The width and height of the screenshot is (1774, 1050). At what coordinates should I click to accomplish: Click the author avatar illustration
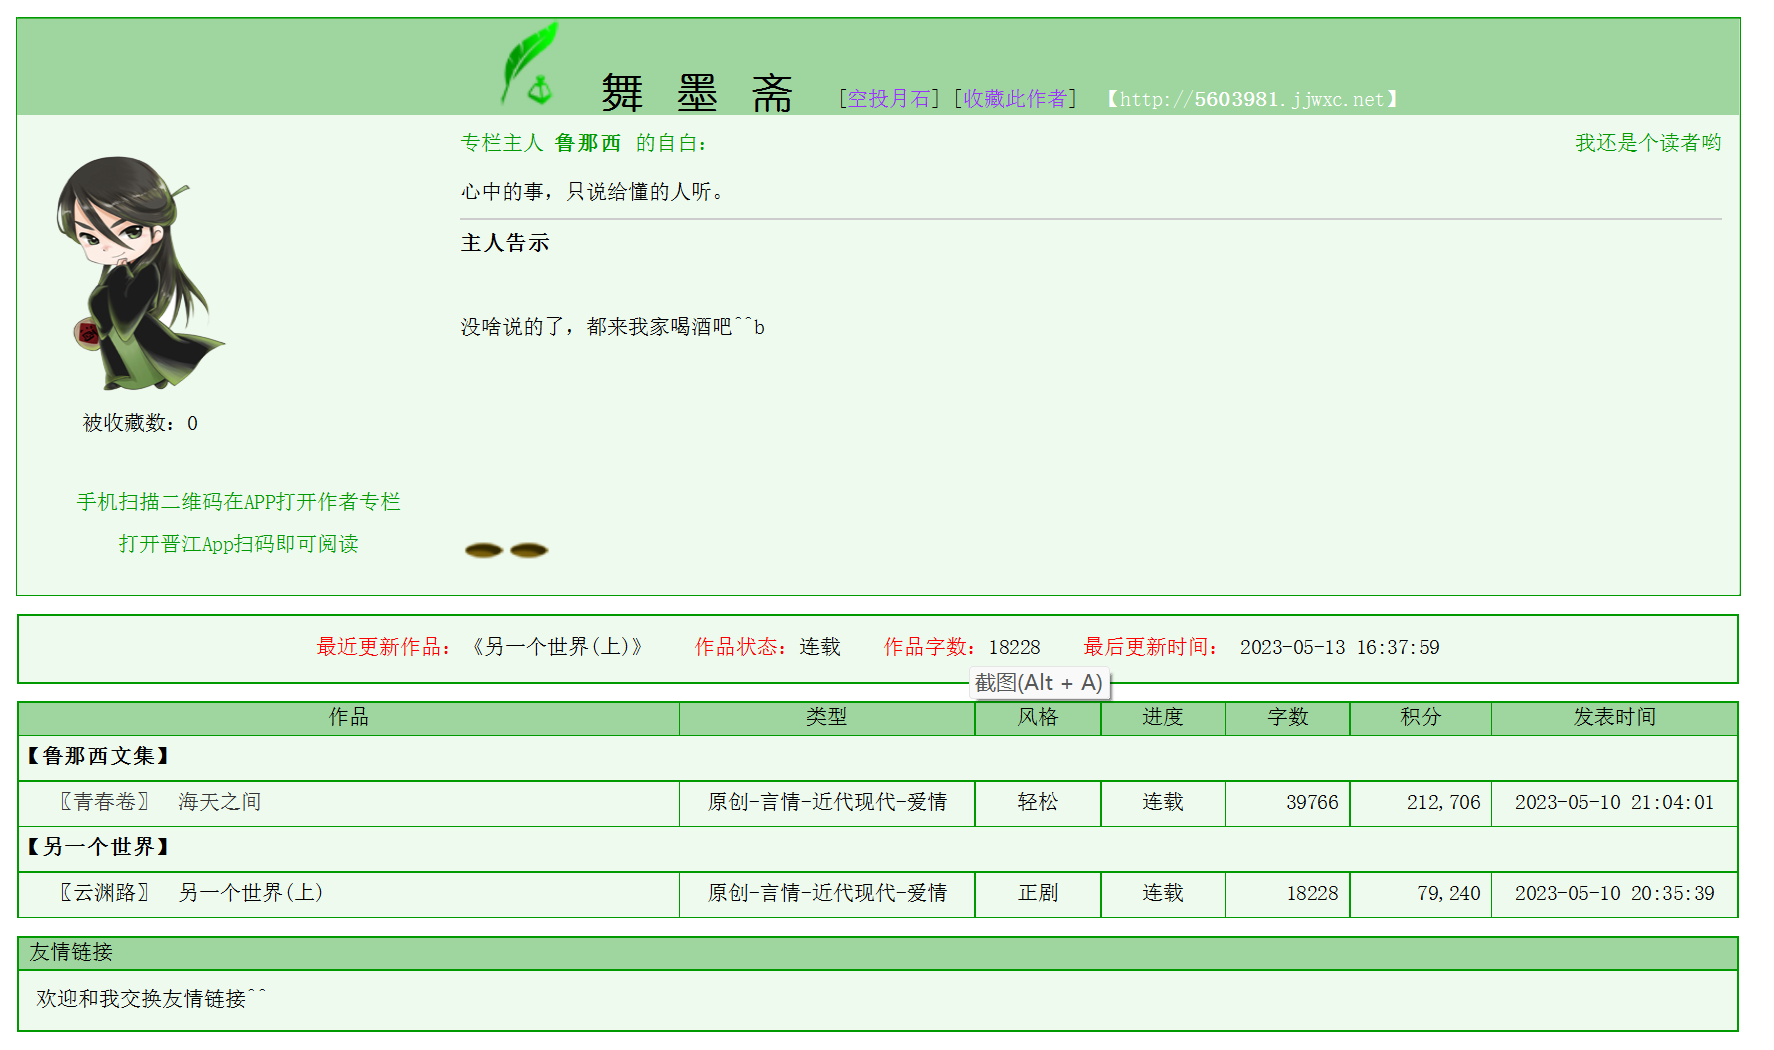pyautogui.click(x=140, y=273)
